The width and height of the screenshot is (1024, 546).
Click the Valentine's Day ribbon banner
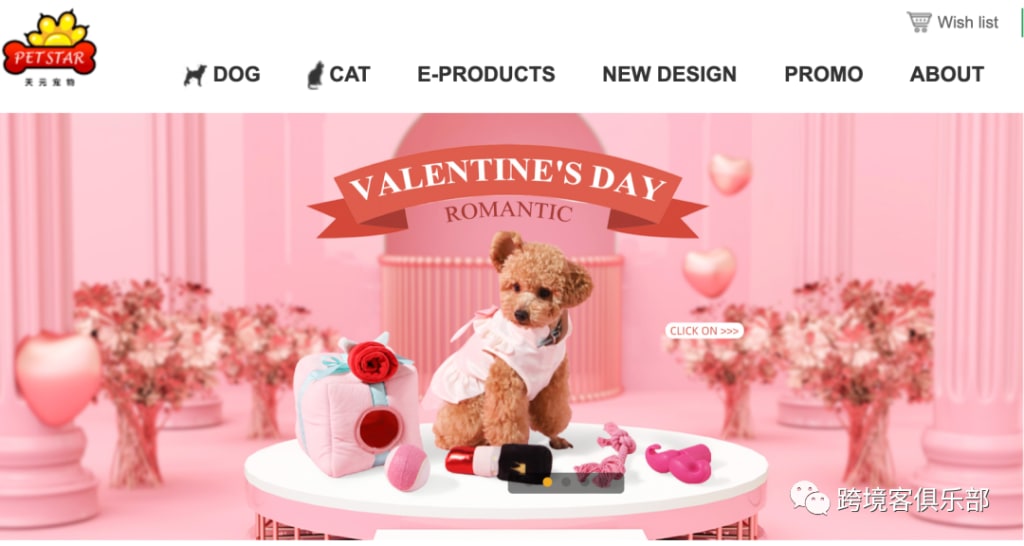pos(507,191)
